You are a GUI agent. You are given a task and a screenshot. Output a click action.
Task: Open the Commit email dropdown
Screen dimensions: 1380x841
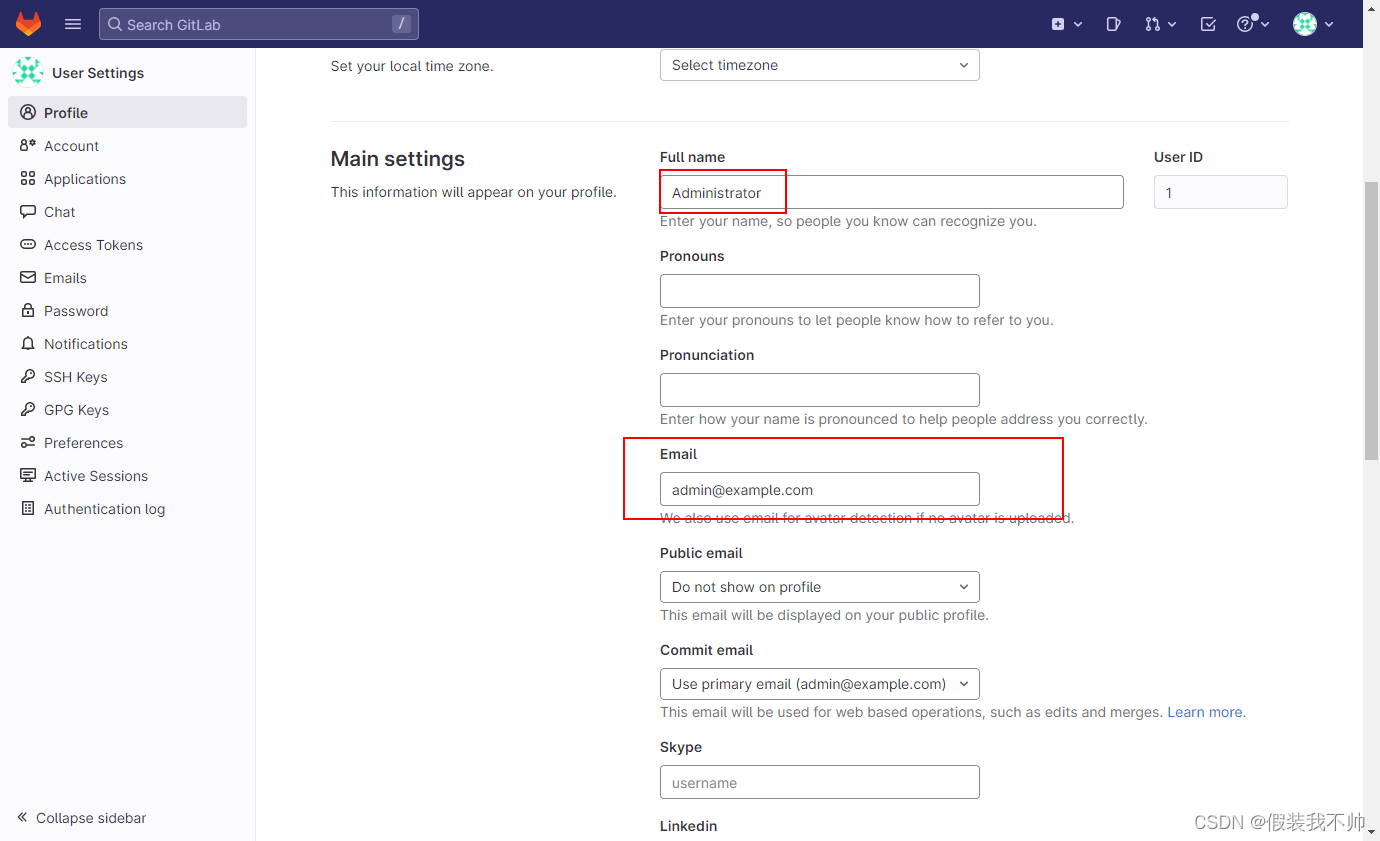(819, 684)
